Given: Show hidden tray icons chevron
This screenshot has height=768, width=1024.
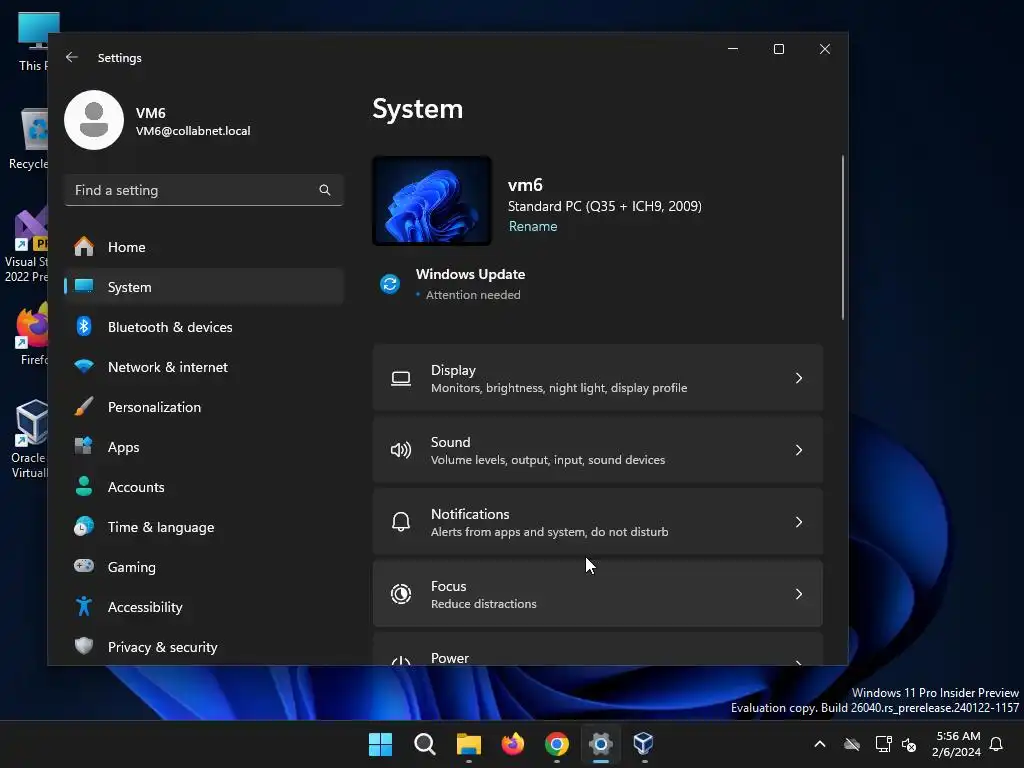Looking at the screenshot, I should (820, 744).
